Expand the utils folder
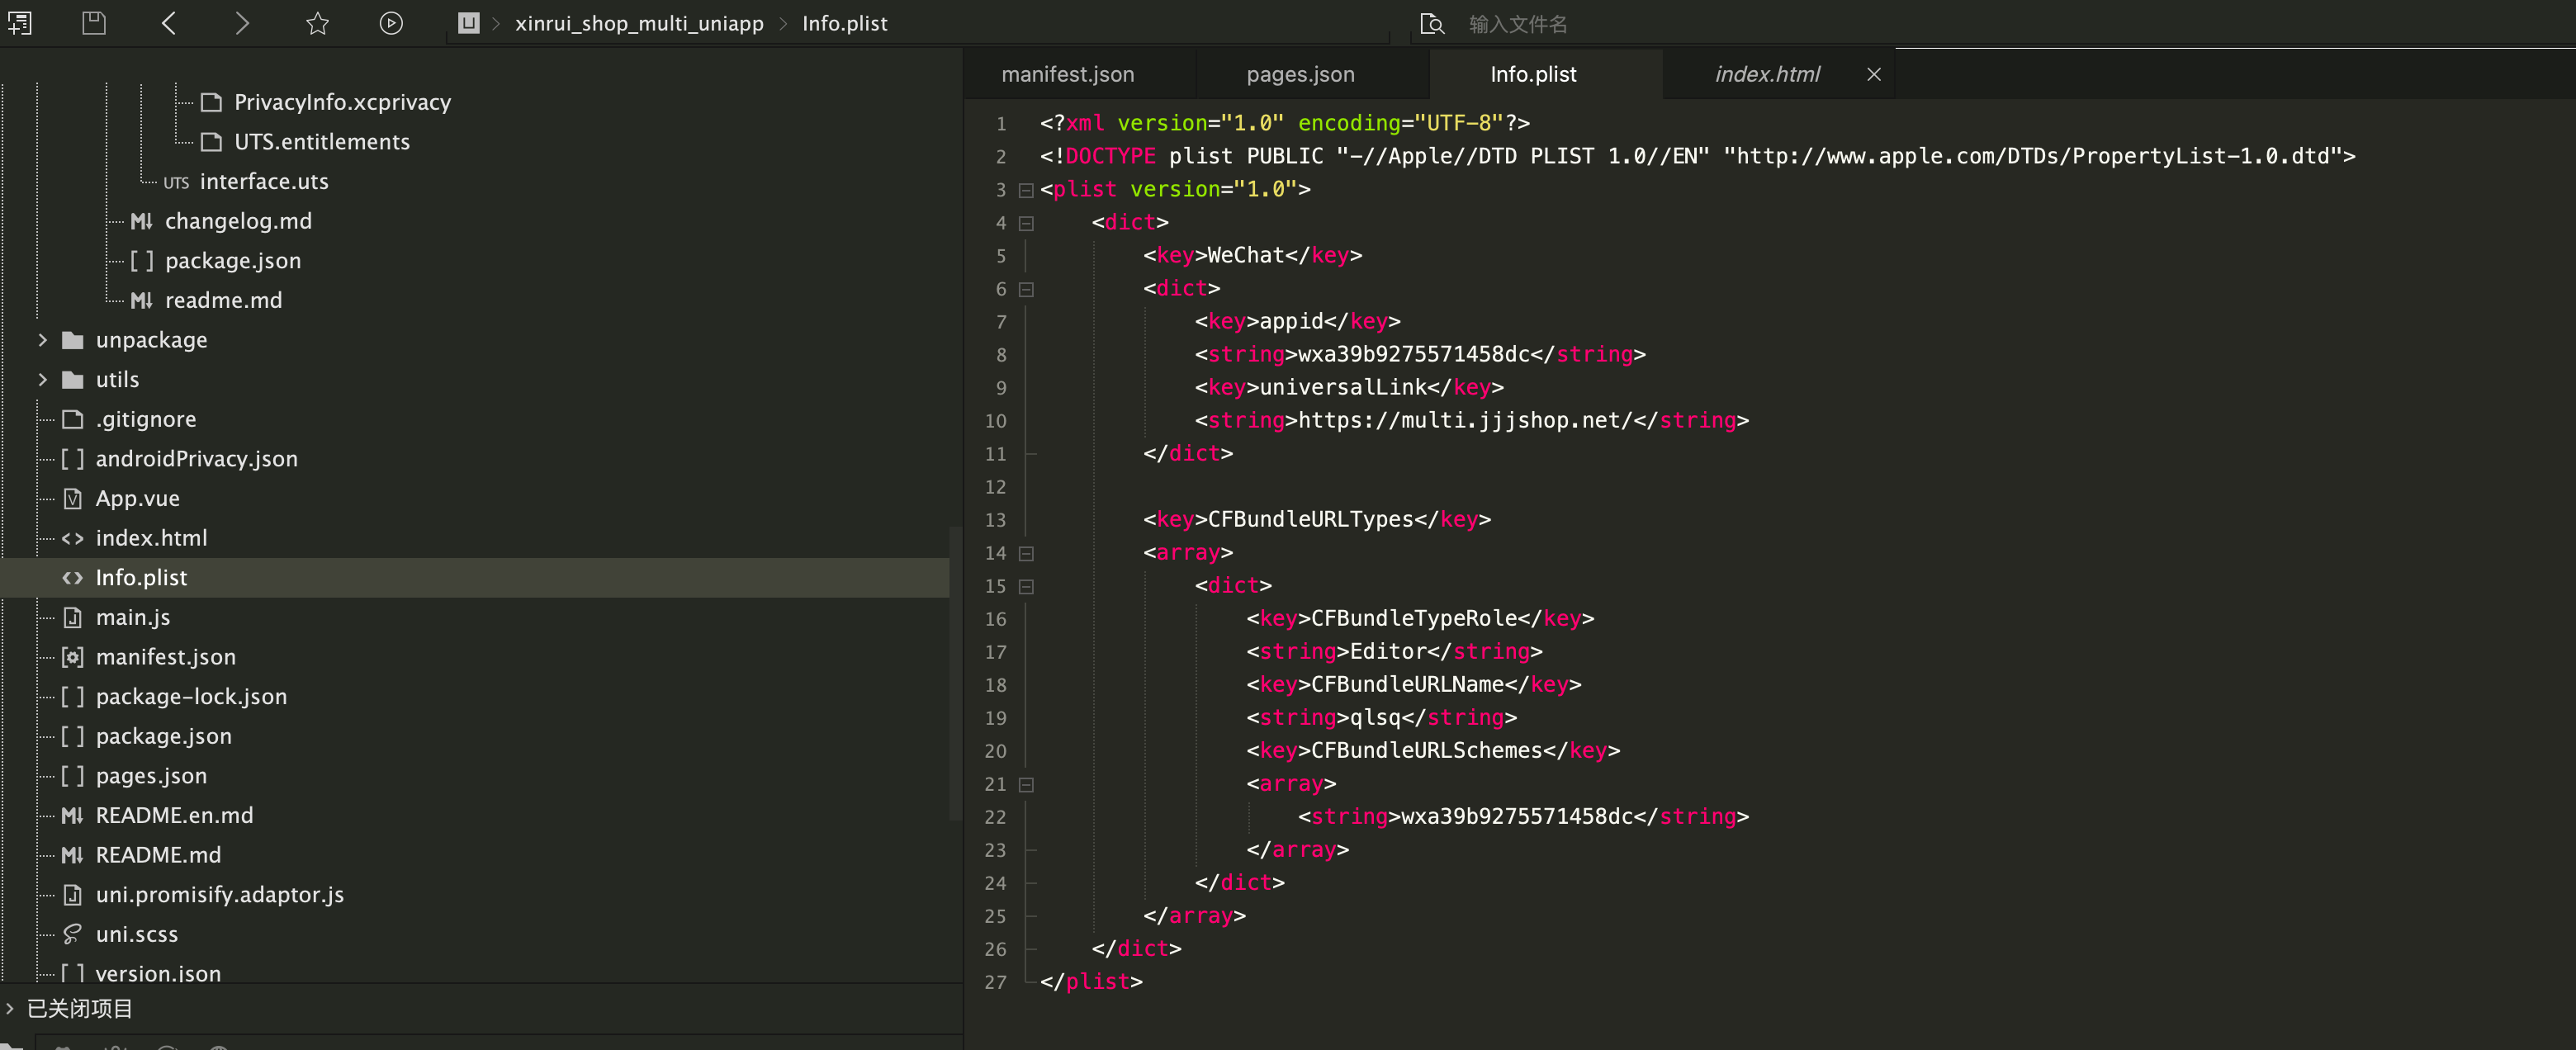2576x1050 pixels. 42,380
